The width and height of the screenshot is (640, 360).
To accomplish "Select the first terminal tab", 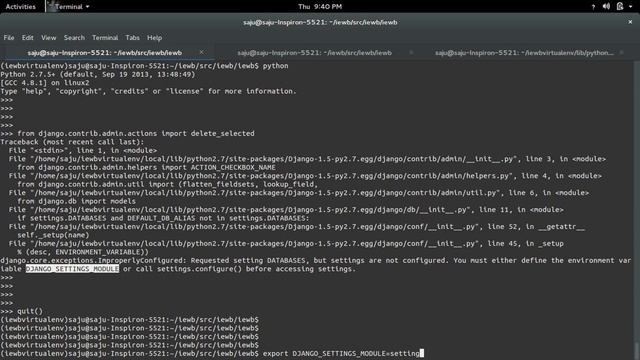I will [104, 53].
